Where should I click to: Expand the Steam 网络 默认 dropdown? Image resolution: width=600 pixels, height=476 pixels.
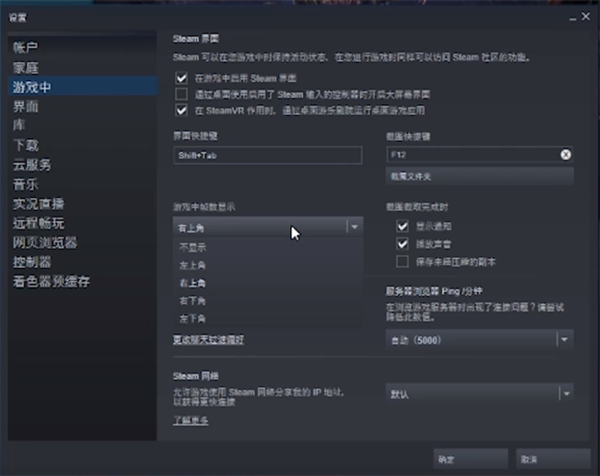479,394
